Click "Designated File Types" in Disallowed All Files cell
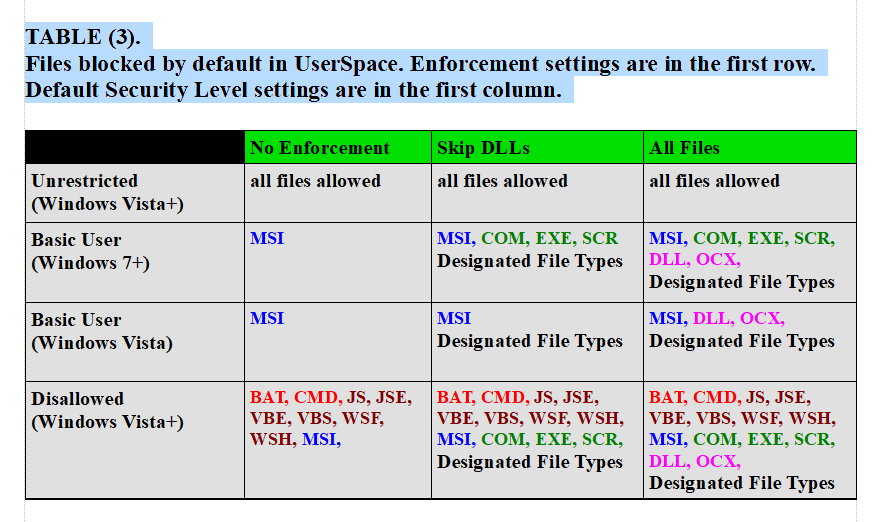 741,484
